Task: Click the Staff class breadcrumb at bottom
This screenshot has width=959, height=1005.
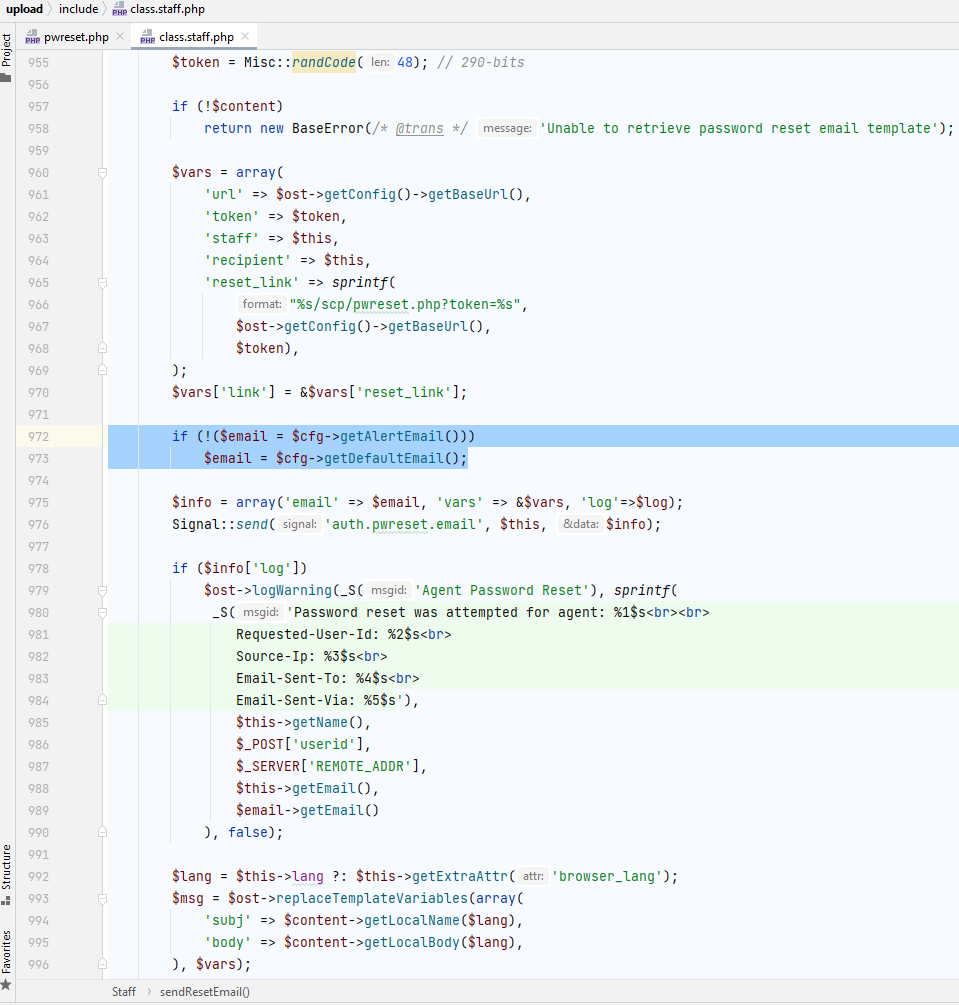Action: point(124,992)
